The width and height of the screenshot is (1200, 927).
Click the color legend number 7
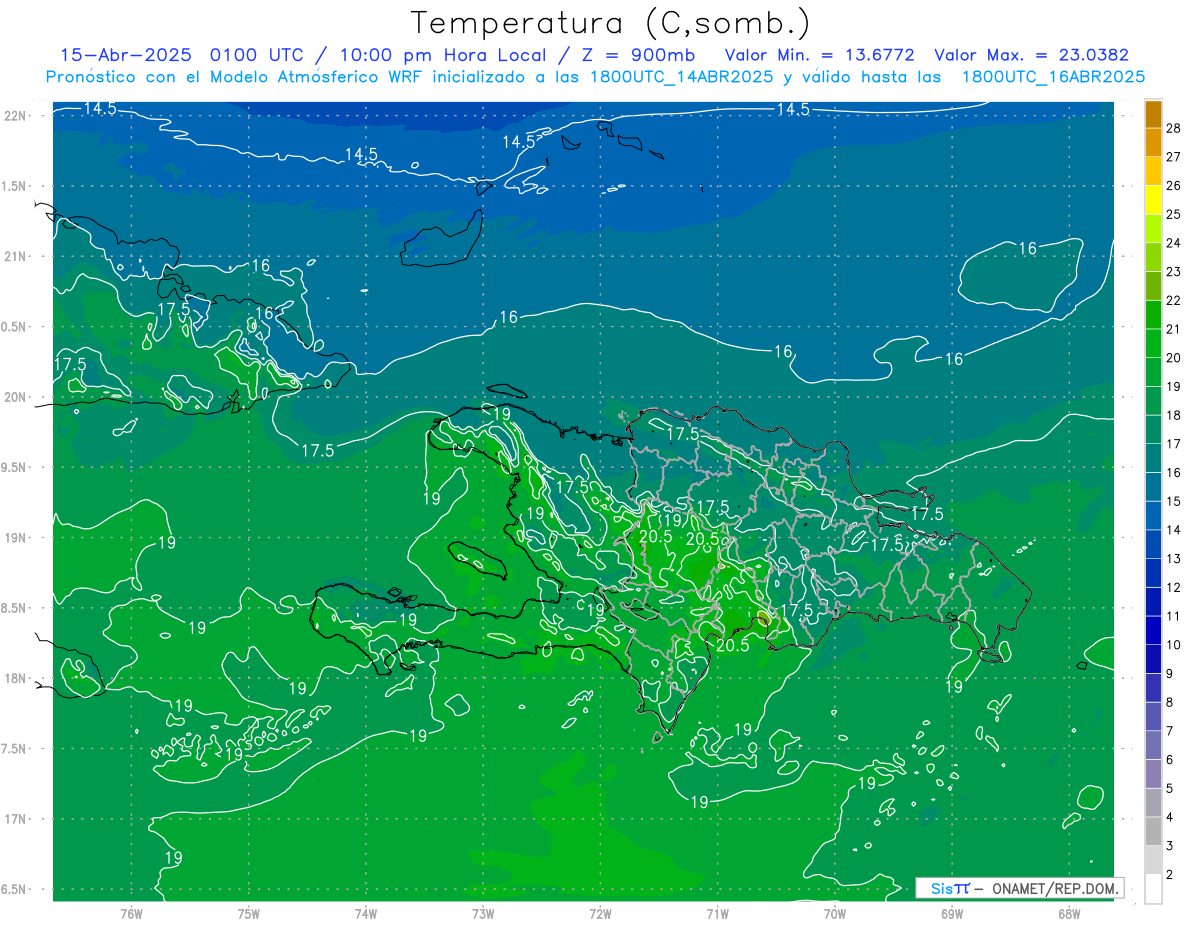point(1171,731)
